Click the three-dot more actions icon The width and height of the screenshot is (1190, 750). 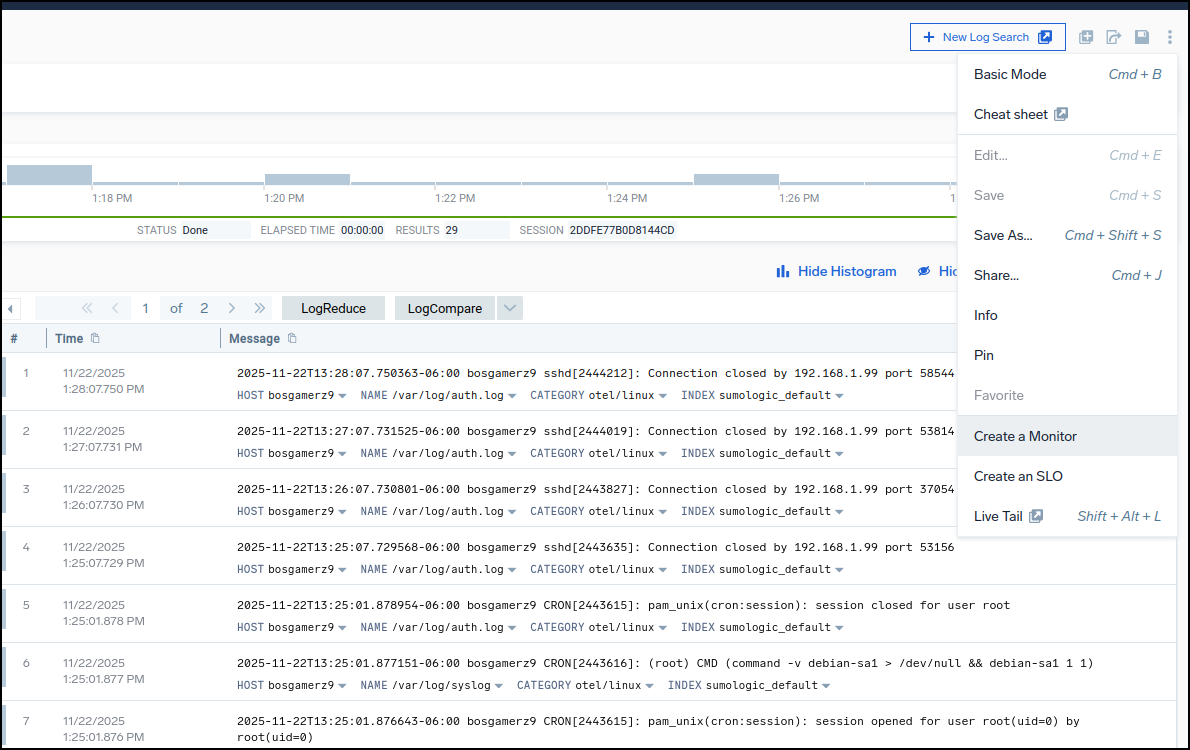(x=1169, y=37)
